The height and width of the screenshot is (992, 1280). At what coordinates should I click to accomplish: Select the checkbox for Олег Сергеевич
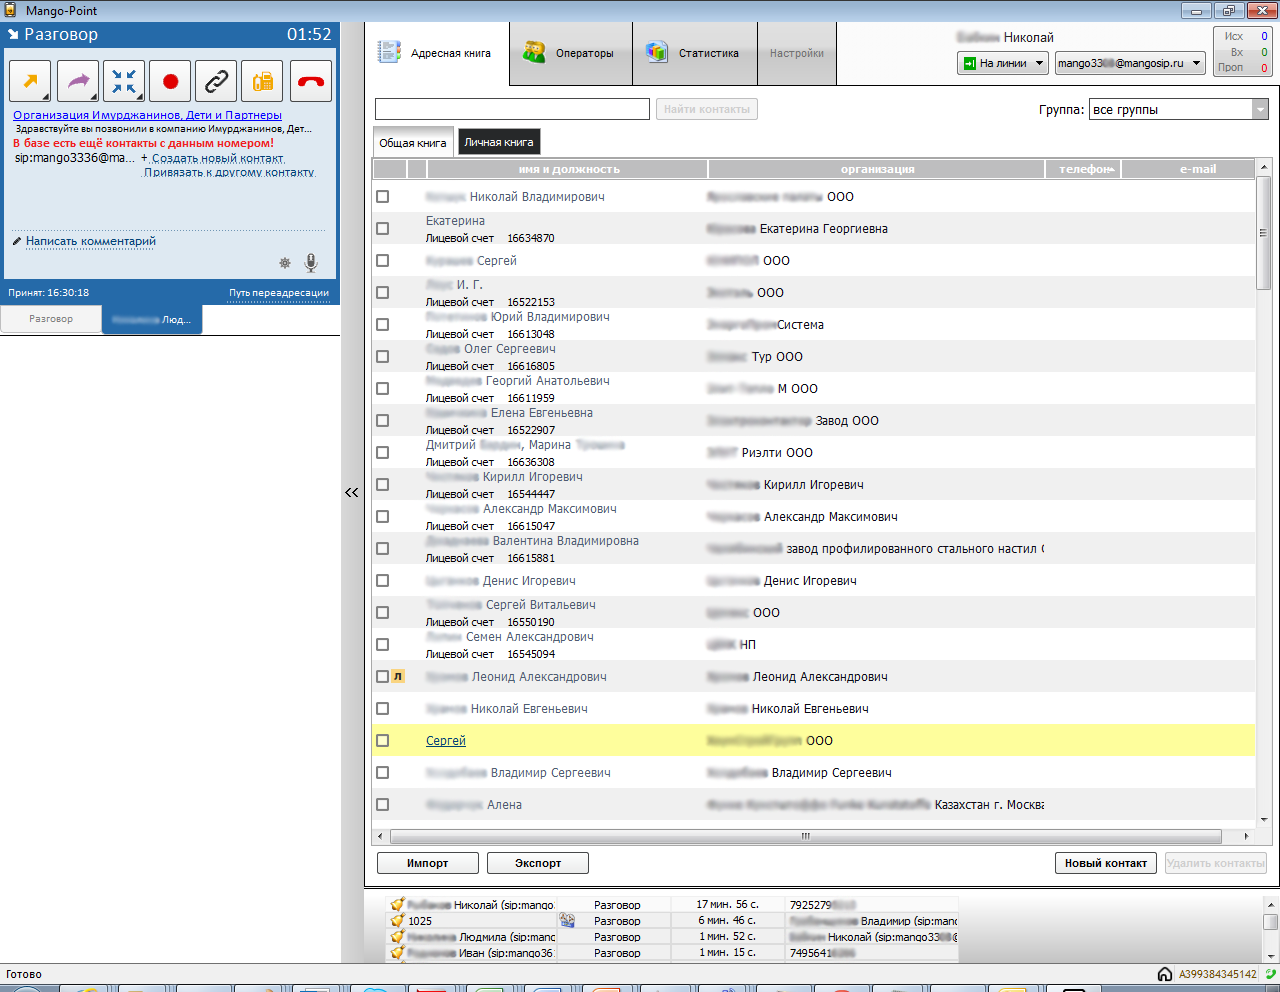(x=382, y=357)
